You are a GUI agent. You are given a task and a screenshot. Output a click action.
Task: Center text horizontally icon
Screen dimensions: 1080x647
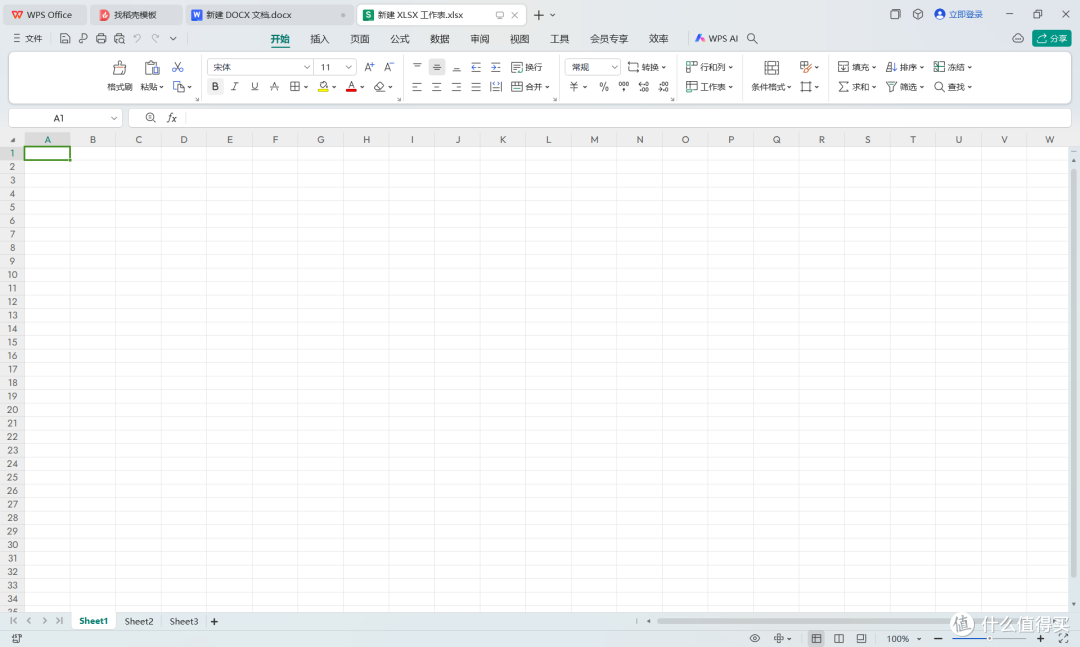(x=436, y=87)
